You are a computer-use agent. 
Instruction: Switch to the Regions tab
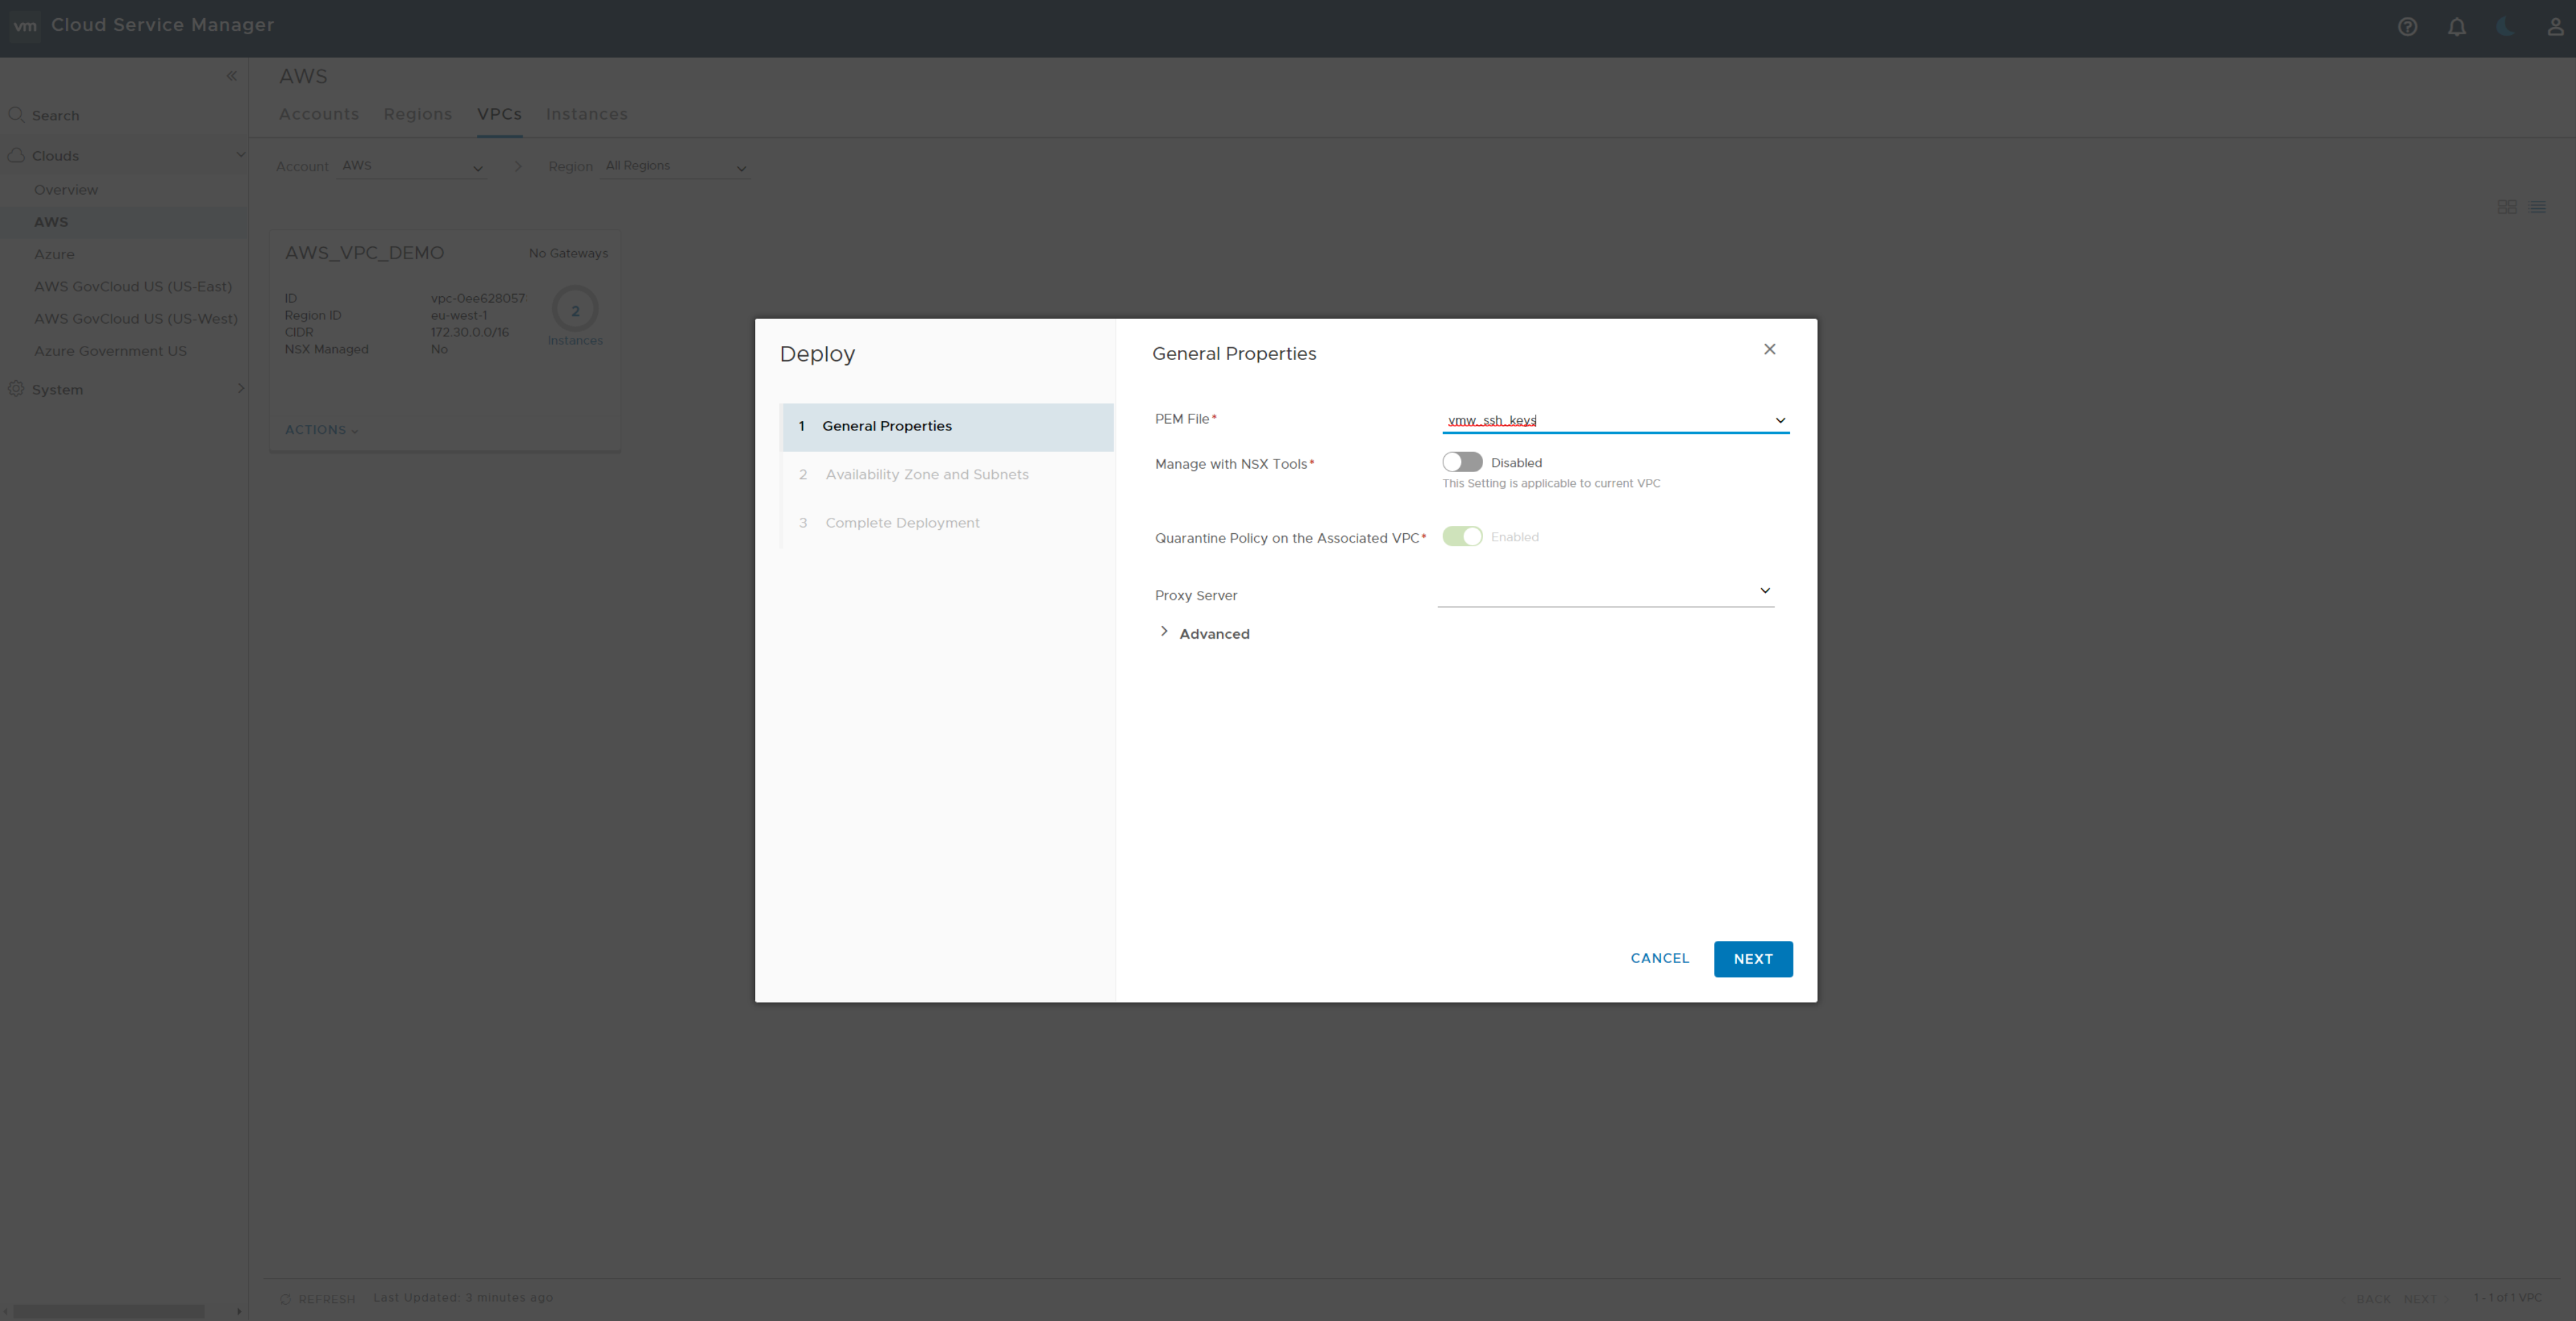[x=417, y=114]
